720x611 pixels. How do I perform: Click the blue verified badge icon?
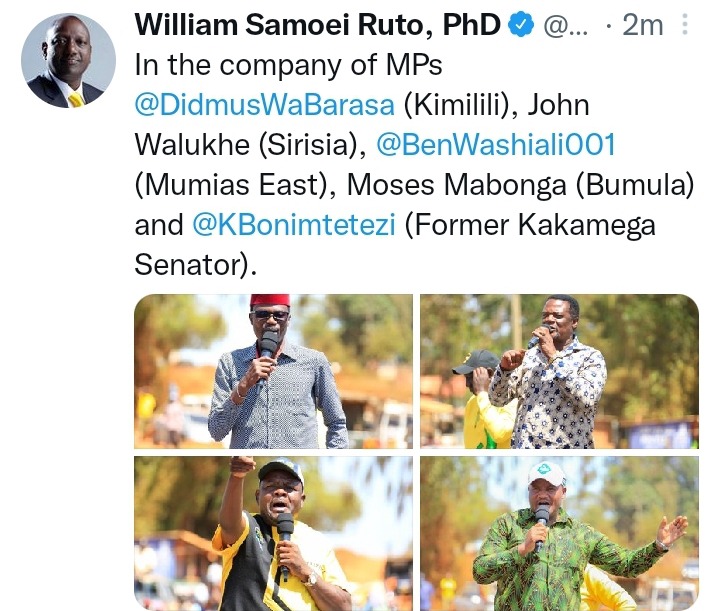click(521, 25)
